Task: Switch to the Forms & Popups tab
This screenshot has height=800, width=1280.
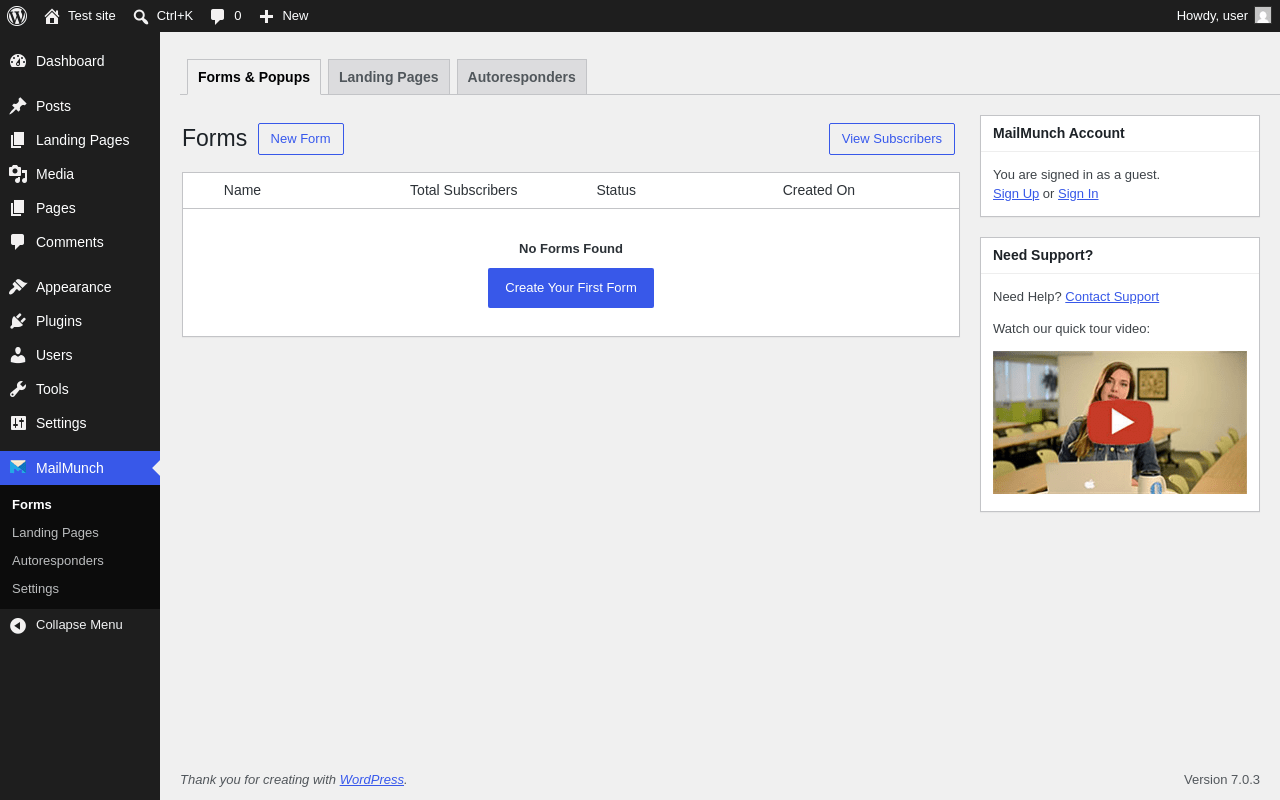Action: point(254,77)
